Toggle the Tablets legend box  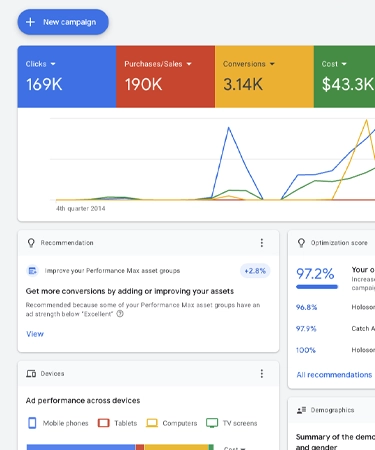pos(104,423)
